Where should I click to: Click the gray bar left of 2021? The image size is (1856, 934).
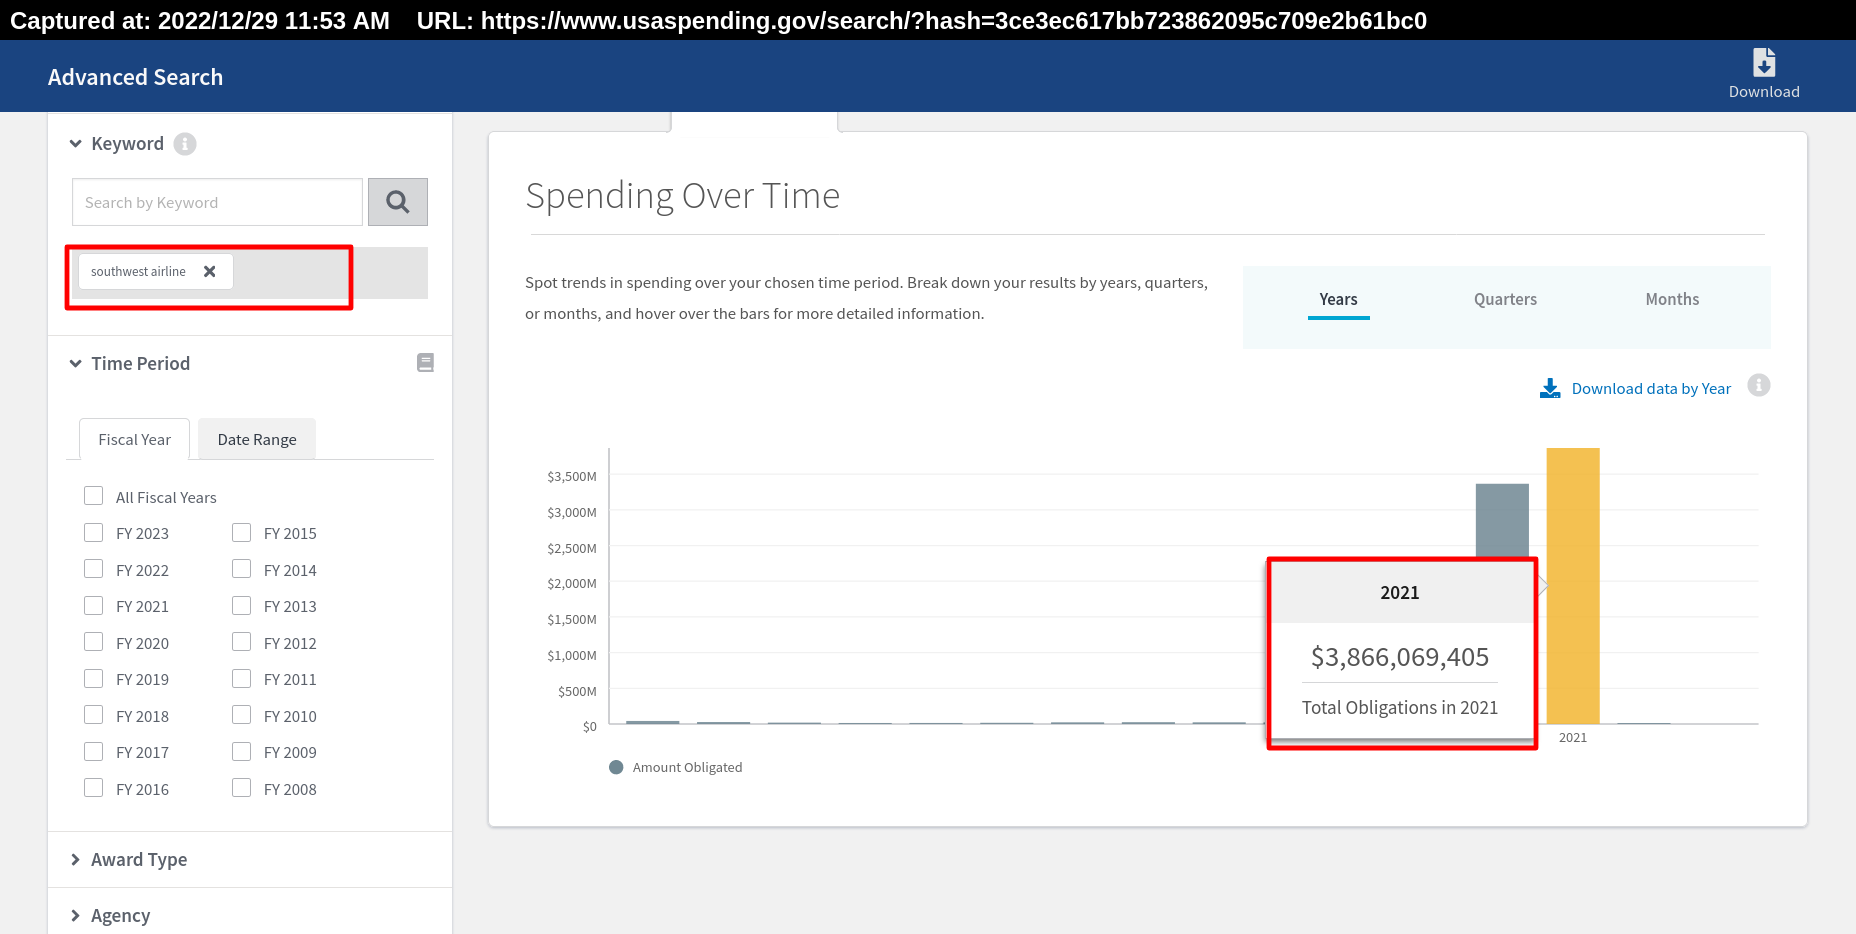click(x=1502, y=520)
